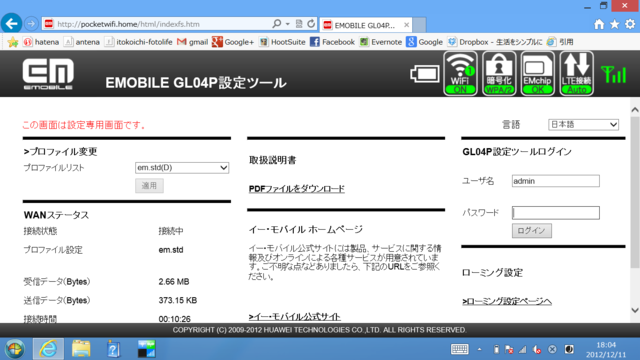Open the イー・モバイル公式サイト link
The image size is (640, 360).
295,317
